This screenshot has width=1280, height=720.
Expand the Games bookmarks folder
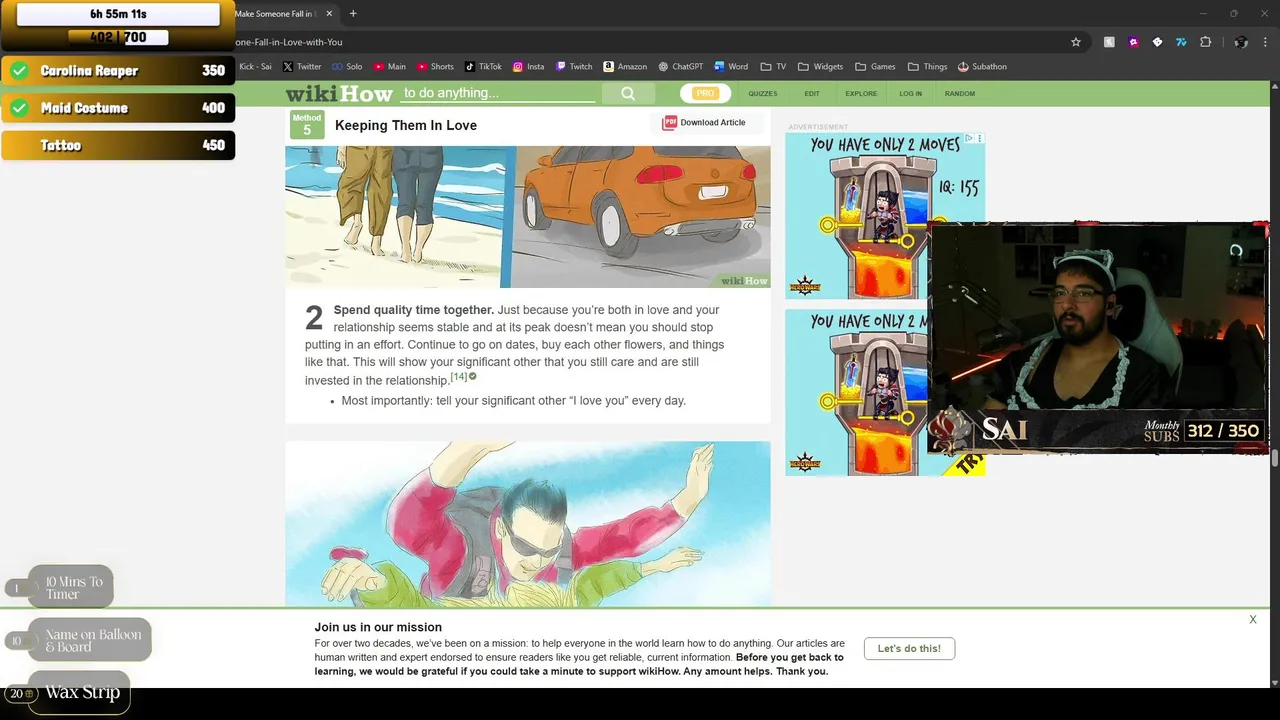[875, 67]
